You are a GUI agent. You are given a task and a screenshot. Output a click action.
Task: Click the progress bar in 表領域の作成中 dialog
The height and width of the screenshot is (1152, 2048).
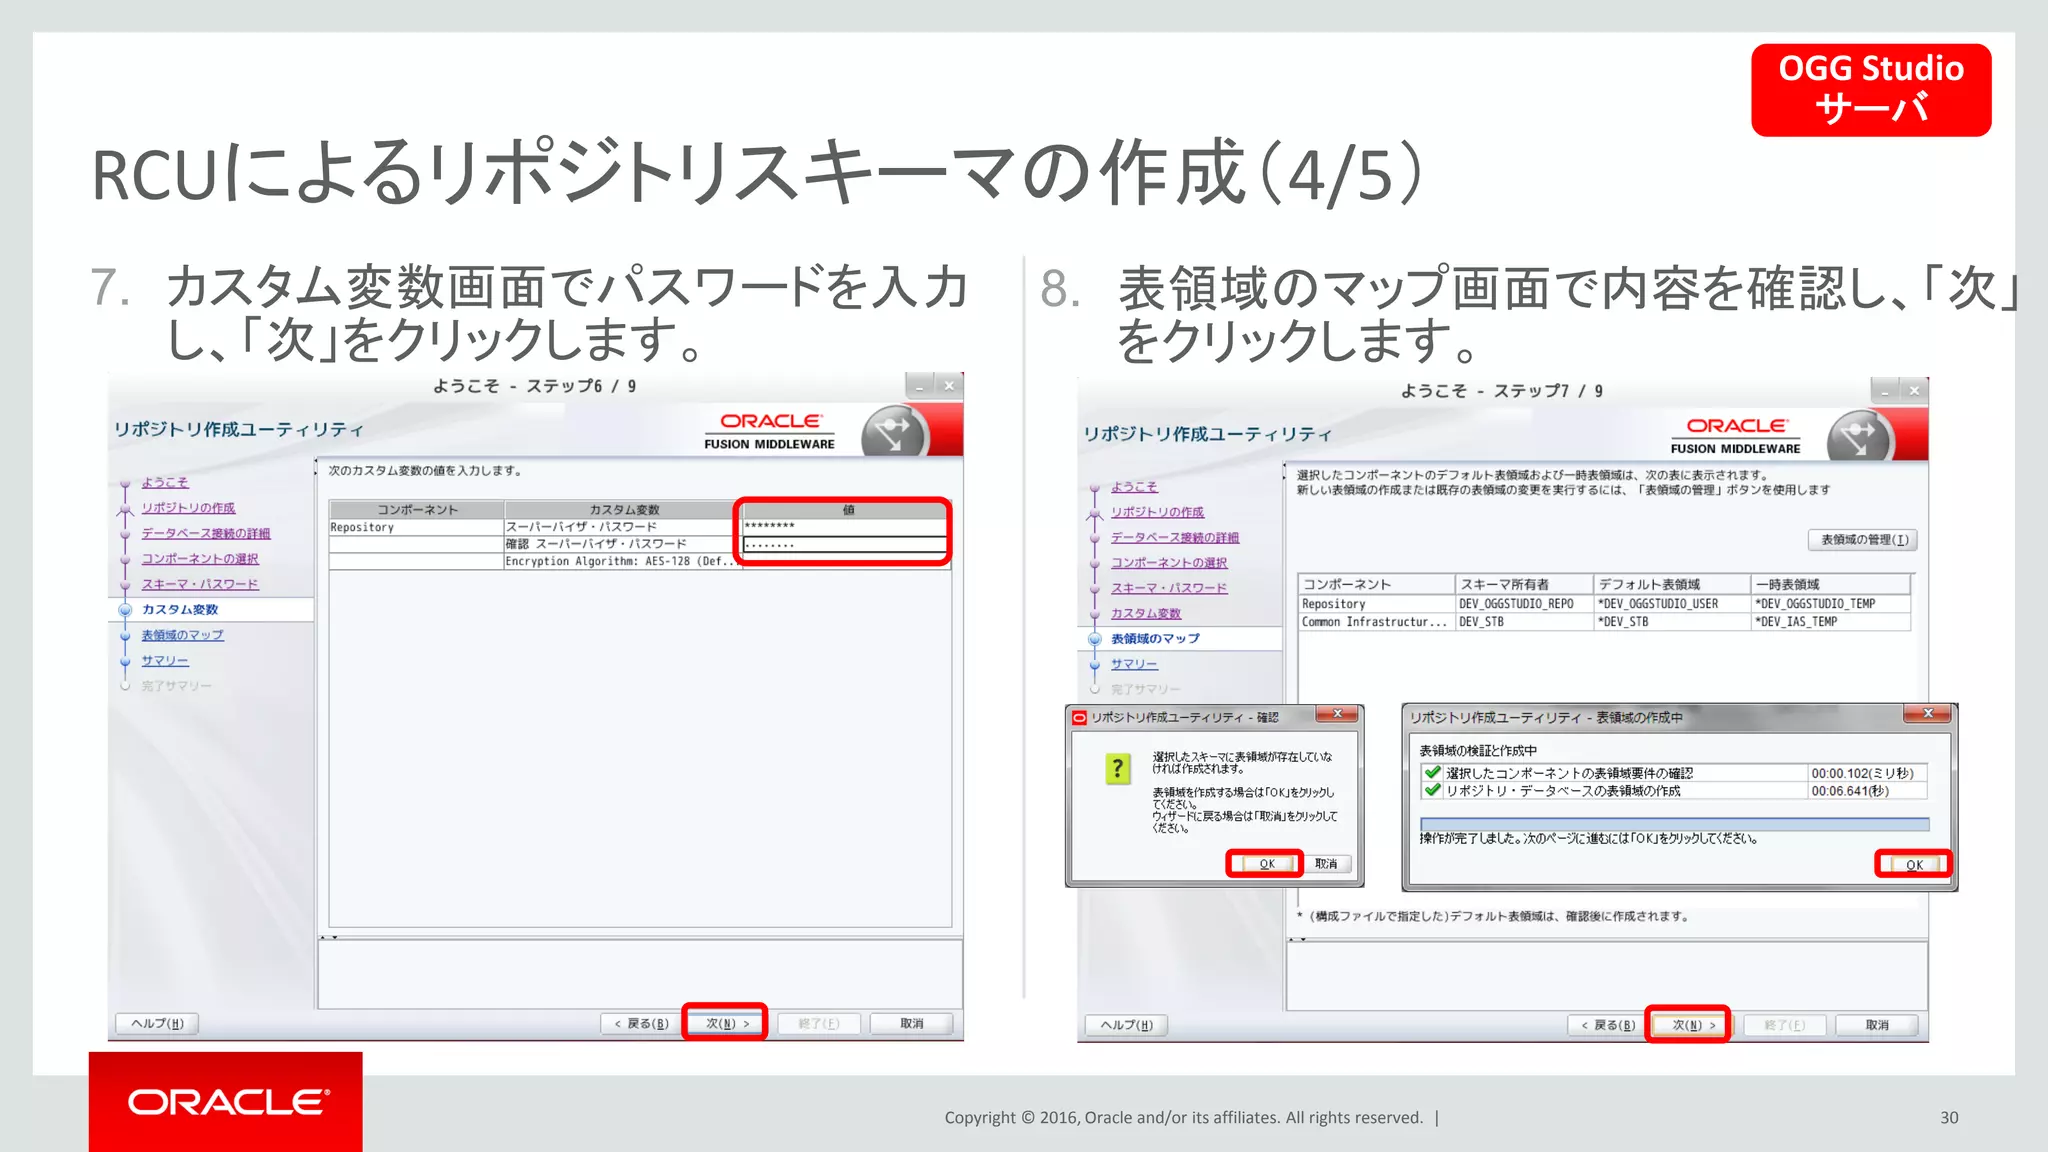pyautogui.click(x=1674, y=824)
